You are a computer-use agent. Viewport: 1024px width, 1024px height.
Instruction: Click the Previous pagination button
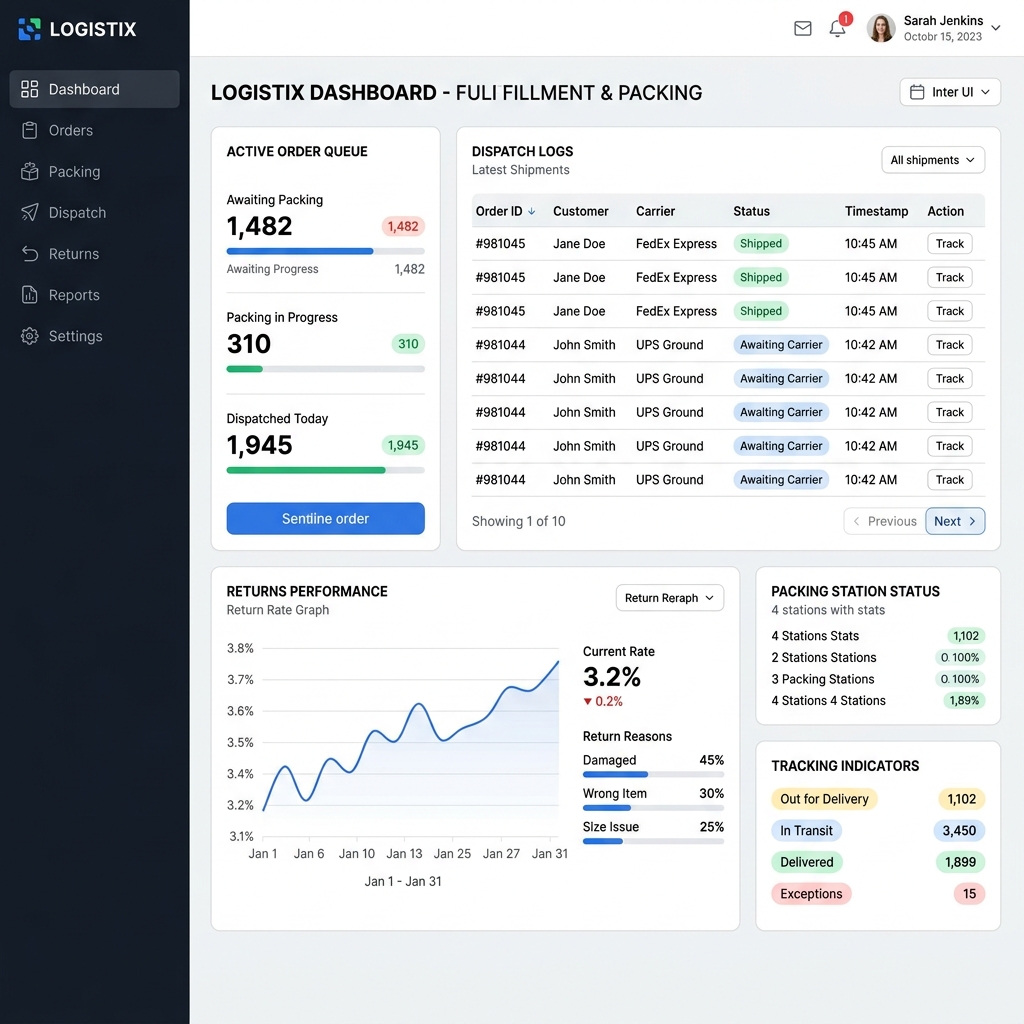coord(884,521)
